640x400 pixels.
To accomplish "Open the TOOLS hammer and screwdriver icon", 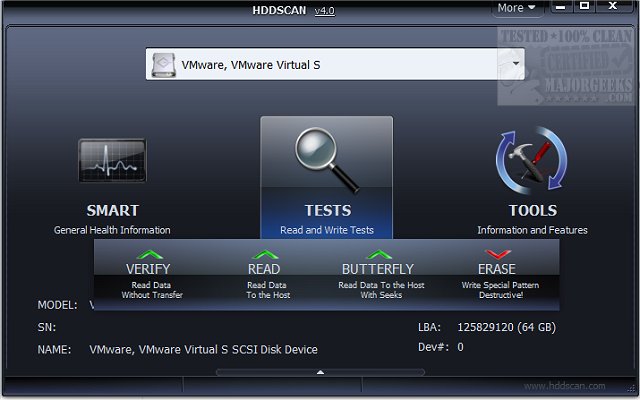I will [531, 160].
